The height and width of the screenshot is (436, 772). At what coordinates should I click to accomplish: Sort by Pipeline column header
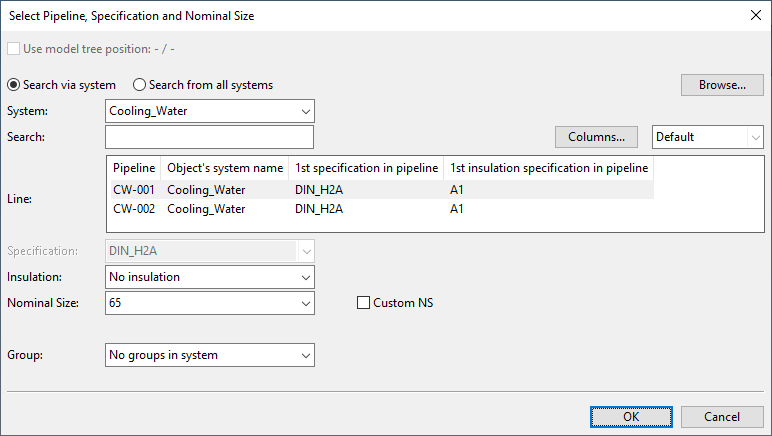coord(134,168)
